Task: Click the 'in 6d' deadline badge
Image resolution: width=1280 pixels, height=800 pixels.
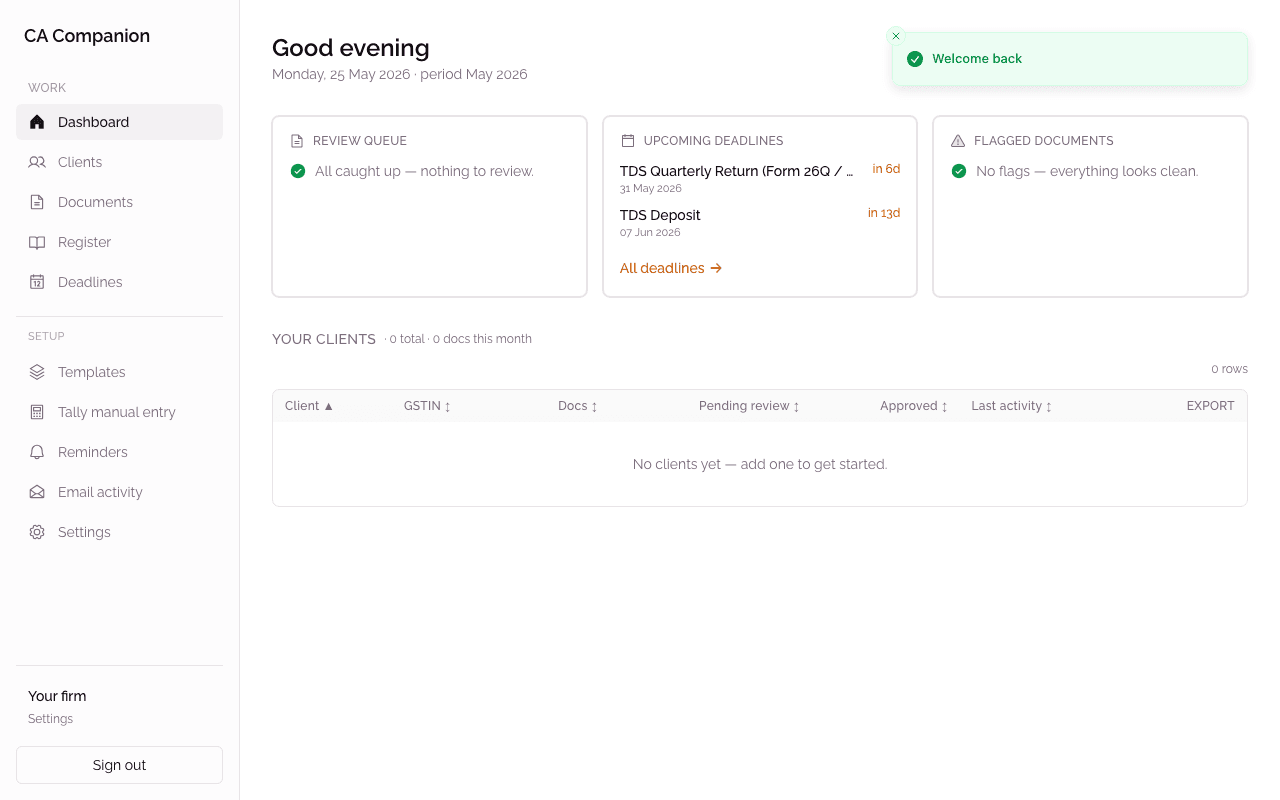Action: pos(886,169)
